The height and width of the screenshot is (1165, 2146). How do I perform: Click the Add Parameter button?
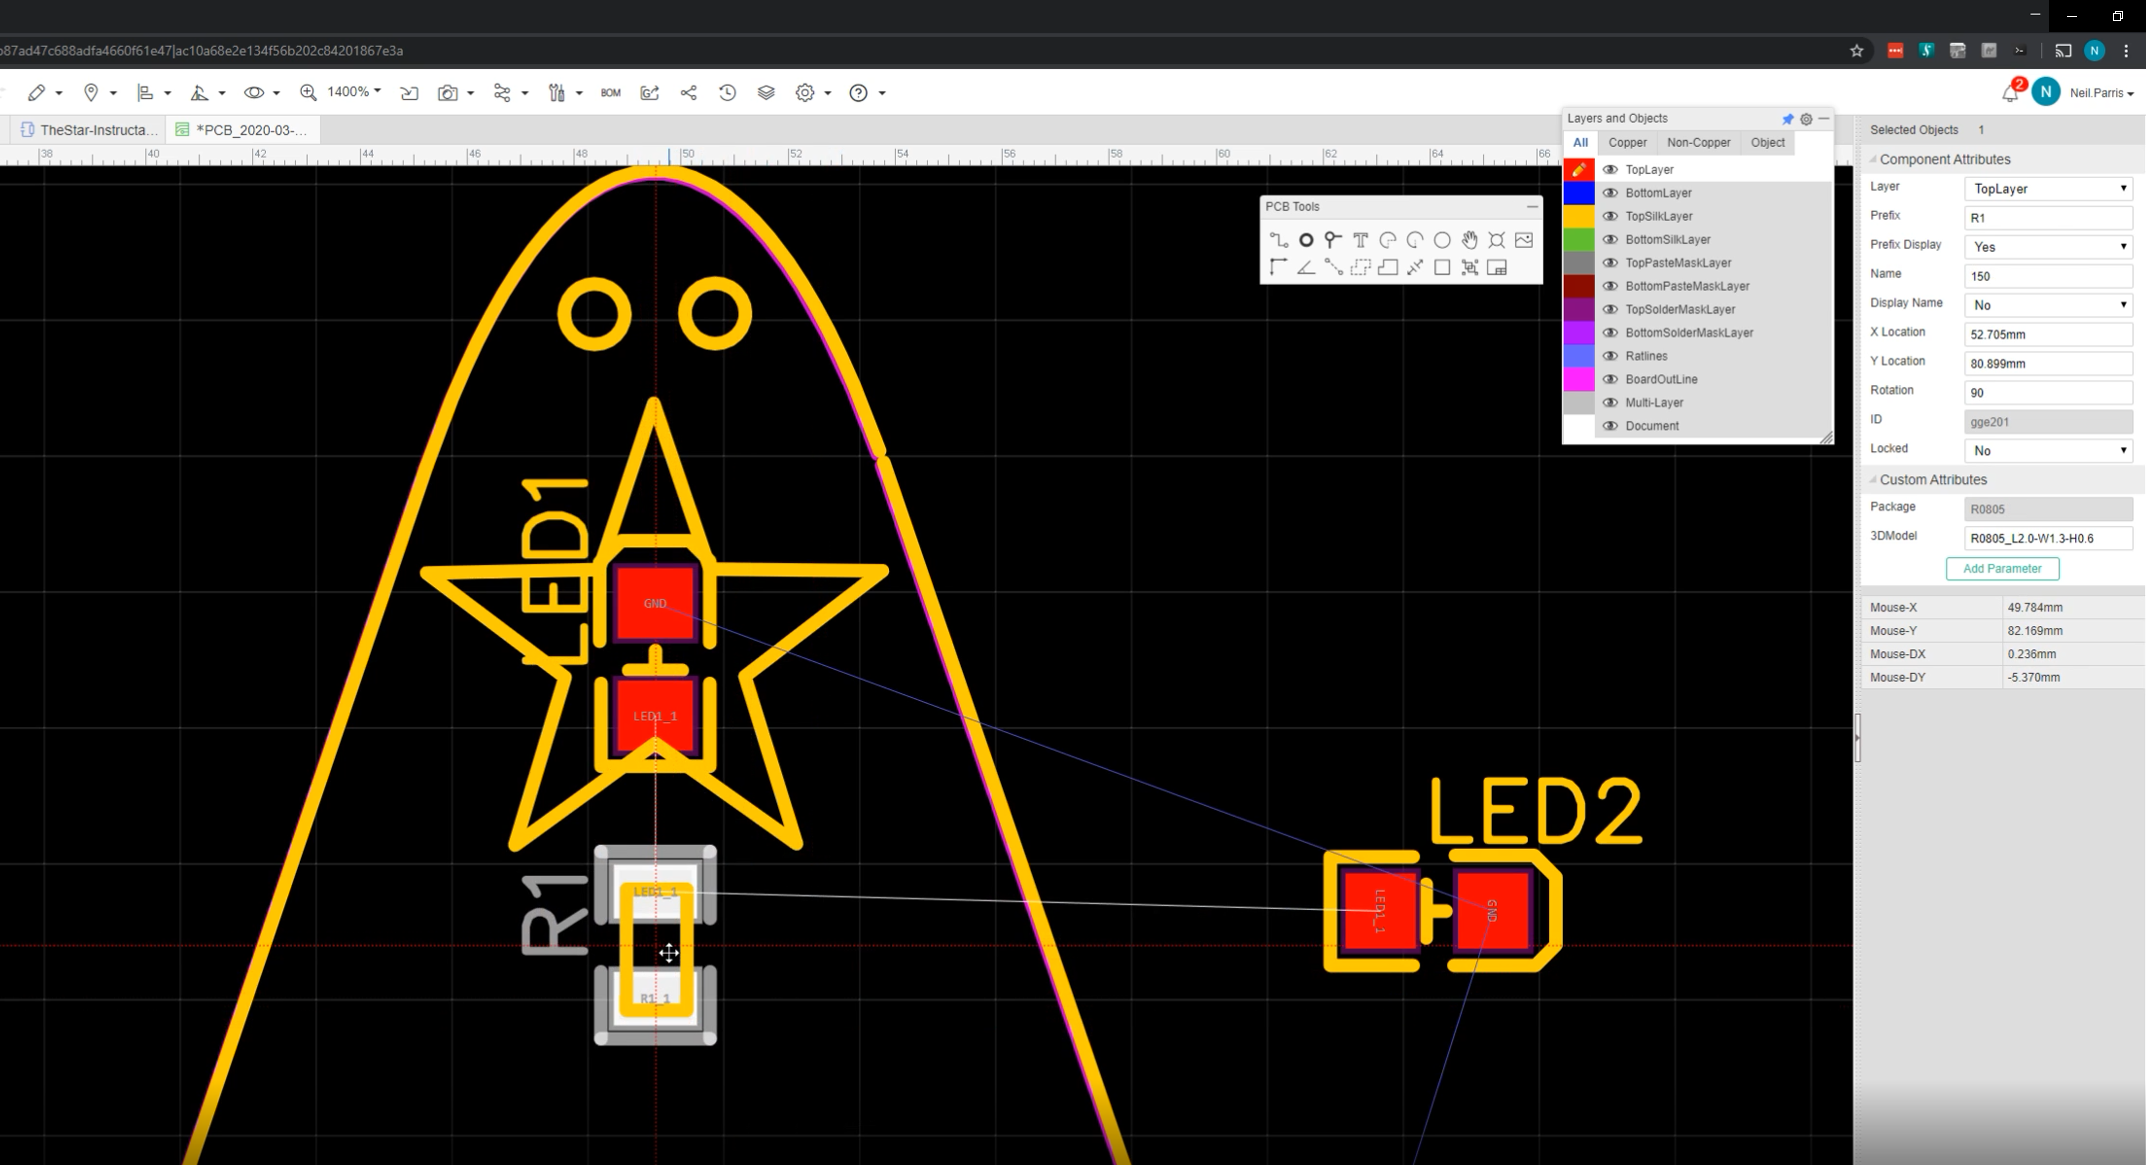pyautogui.click(x=2001, y=569)
